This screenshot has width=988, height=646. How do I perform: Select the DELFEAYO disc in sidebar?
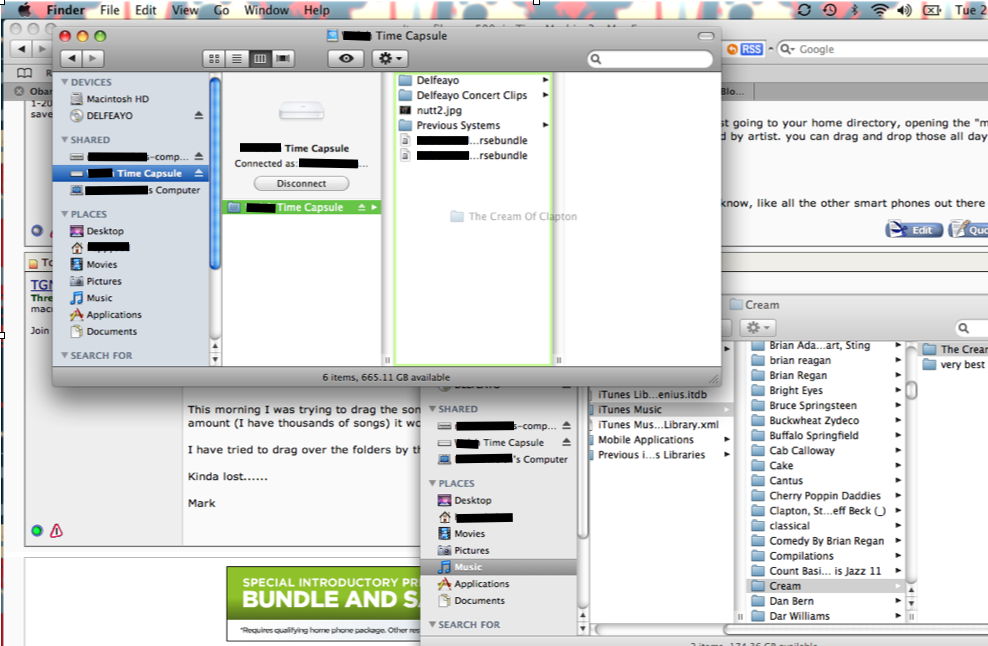pyautogui.click(x=110, y=115)
